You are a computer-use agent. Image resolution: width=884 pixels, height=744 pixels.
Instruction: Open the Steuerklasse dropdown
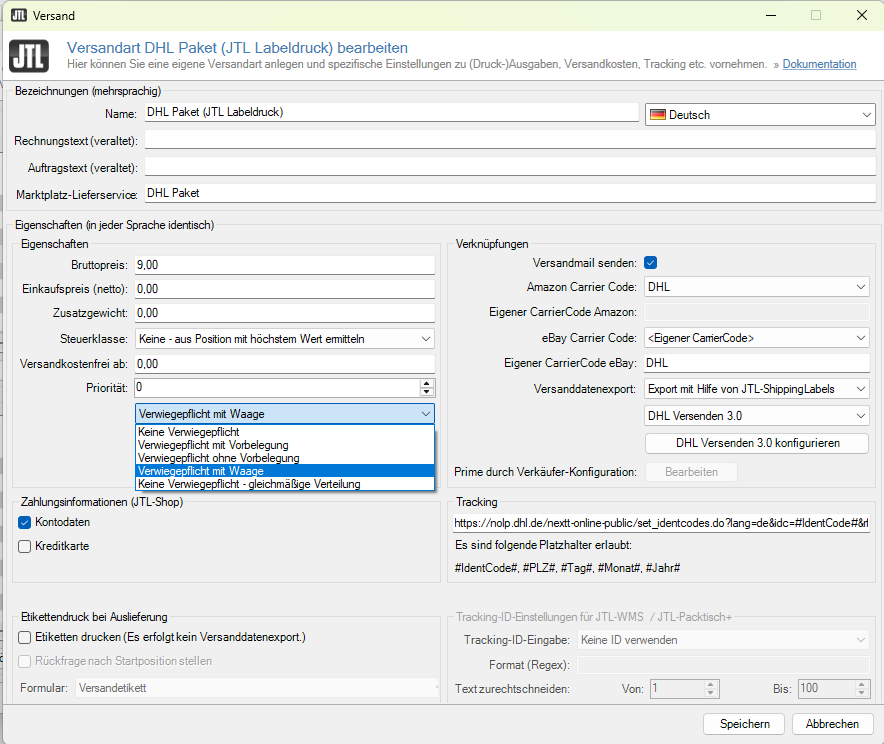285,339
